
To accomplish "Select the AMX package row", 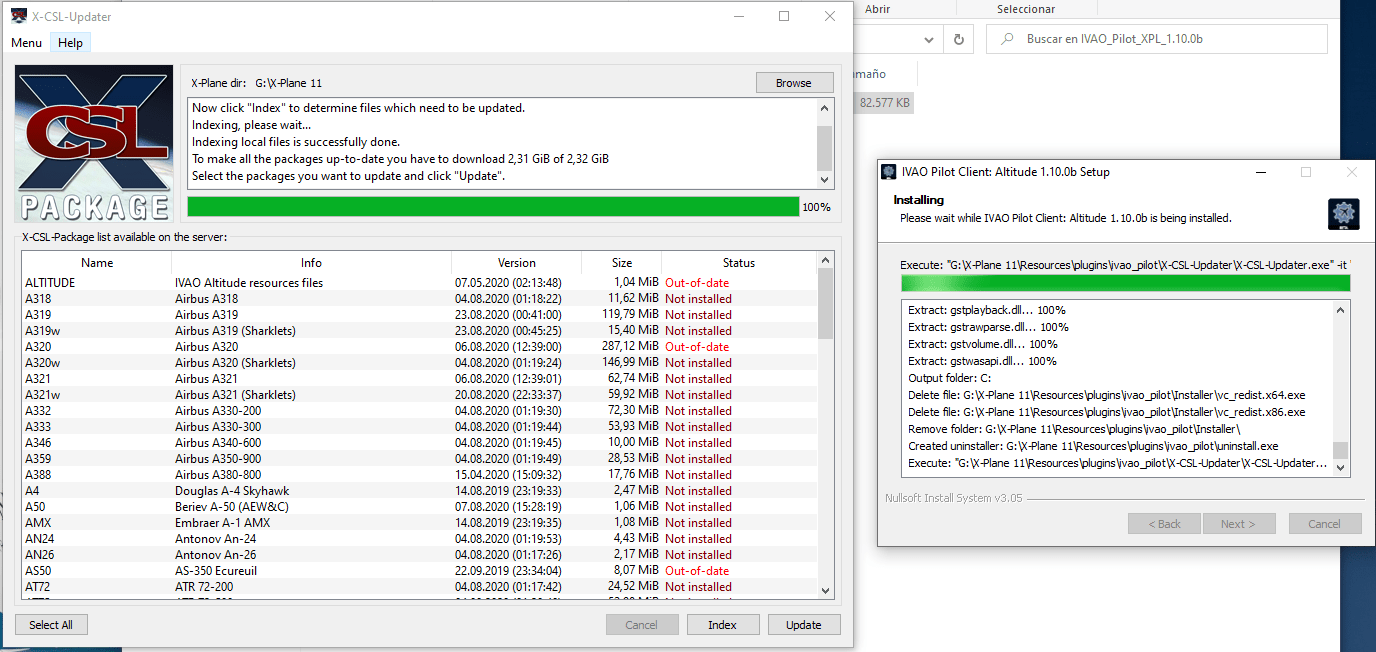I will coord(420,523).
